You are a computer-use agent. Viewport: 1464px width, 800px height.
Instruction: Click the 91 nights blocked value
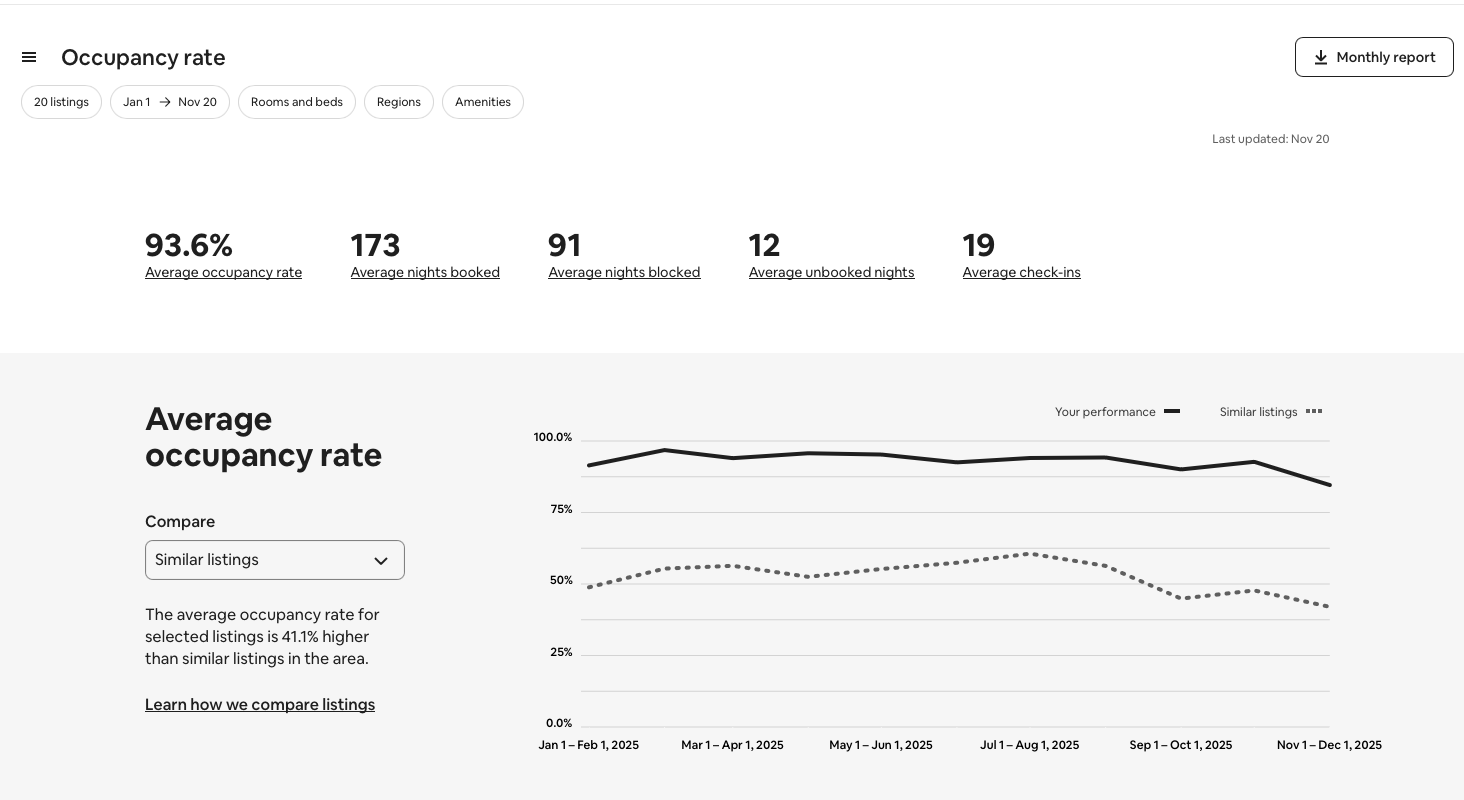(565, 245)
